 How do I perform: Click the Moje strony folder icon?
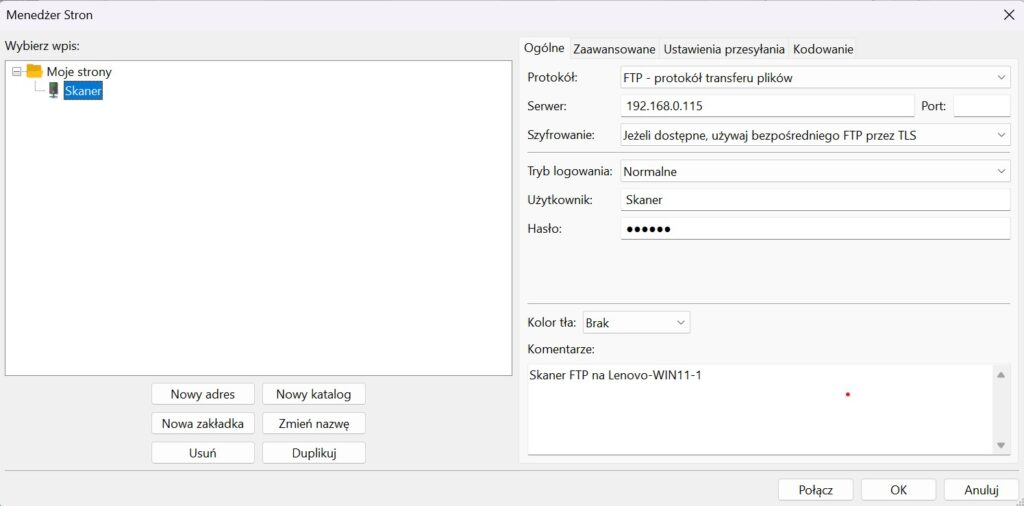[x=34, y=71]
